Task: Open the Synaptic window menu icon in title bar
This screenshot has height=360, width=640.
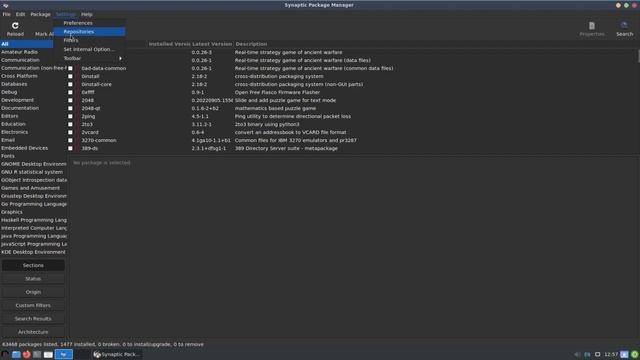Action: tap(5, 5)
